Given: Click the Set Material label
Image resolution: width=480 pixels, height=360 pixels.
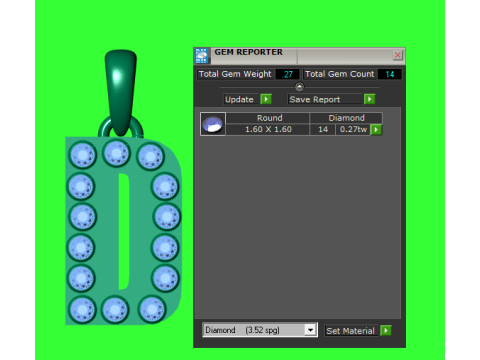Looking at the screenshot, I should (x=351, y=331).
